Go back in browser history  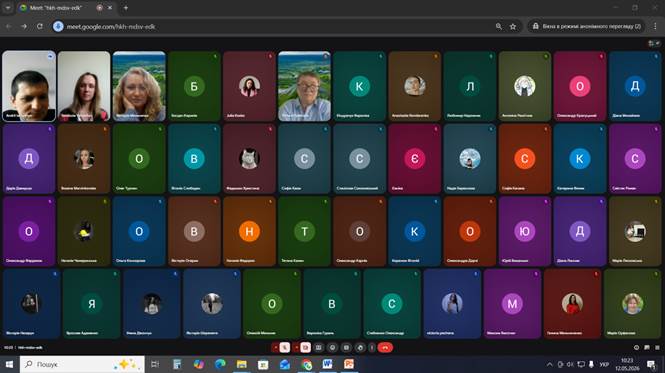tap(8, 26)
